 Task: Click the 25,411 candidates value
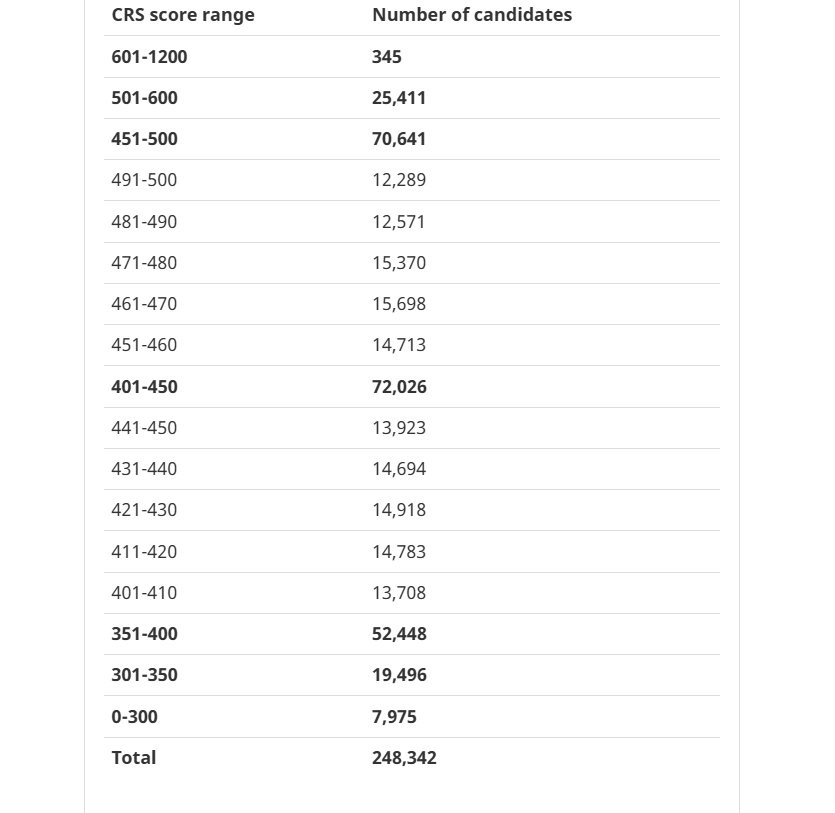pyautogui.click(x=399, y=98)
